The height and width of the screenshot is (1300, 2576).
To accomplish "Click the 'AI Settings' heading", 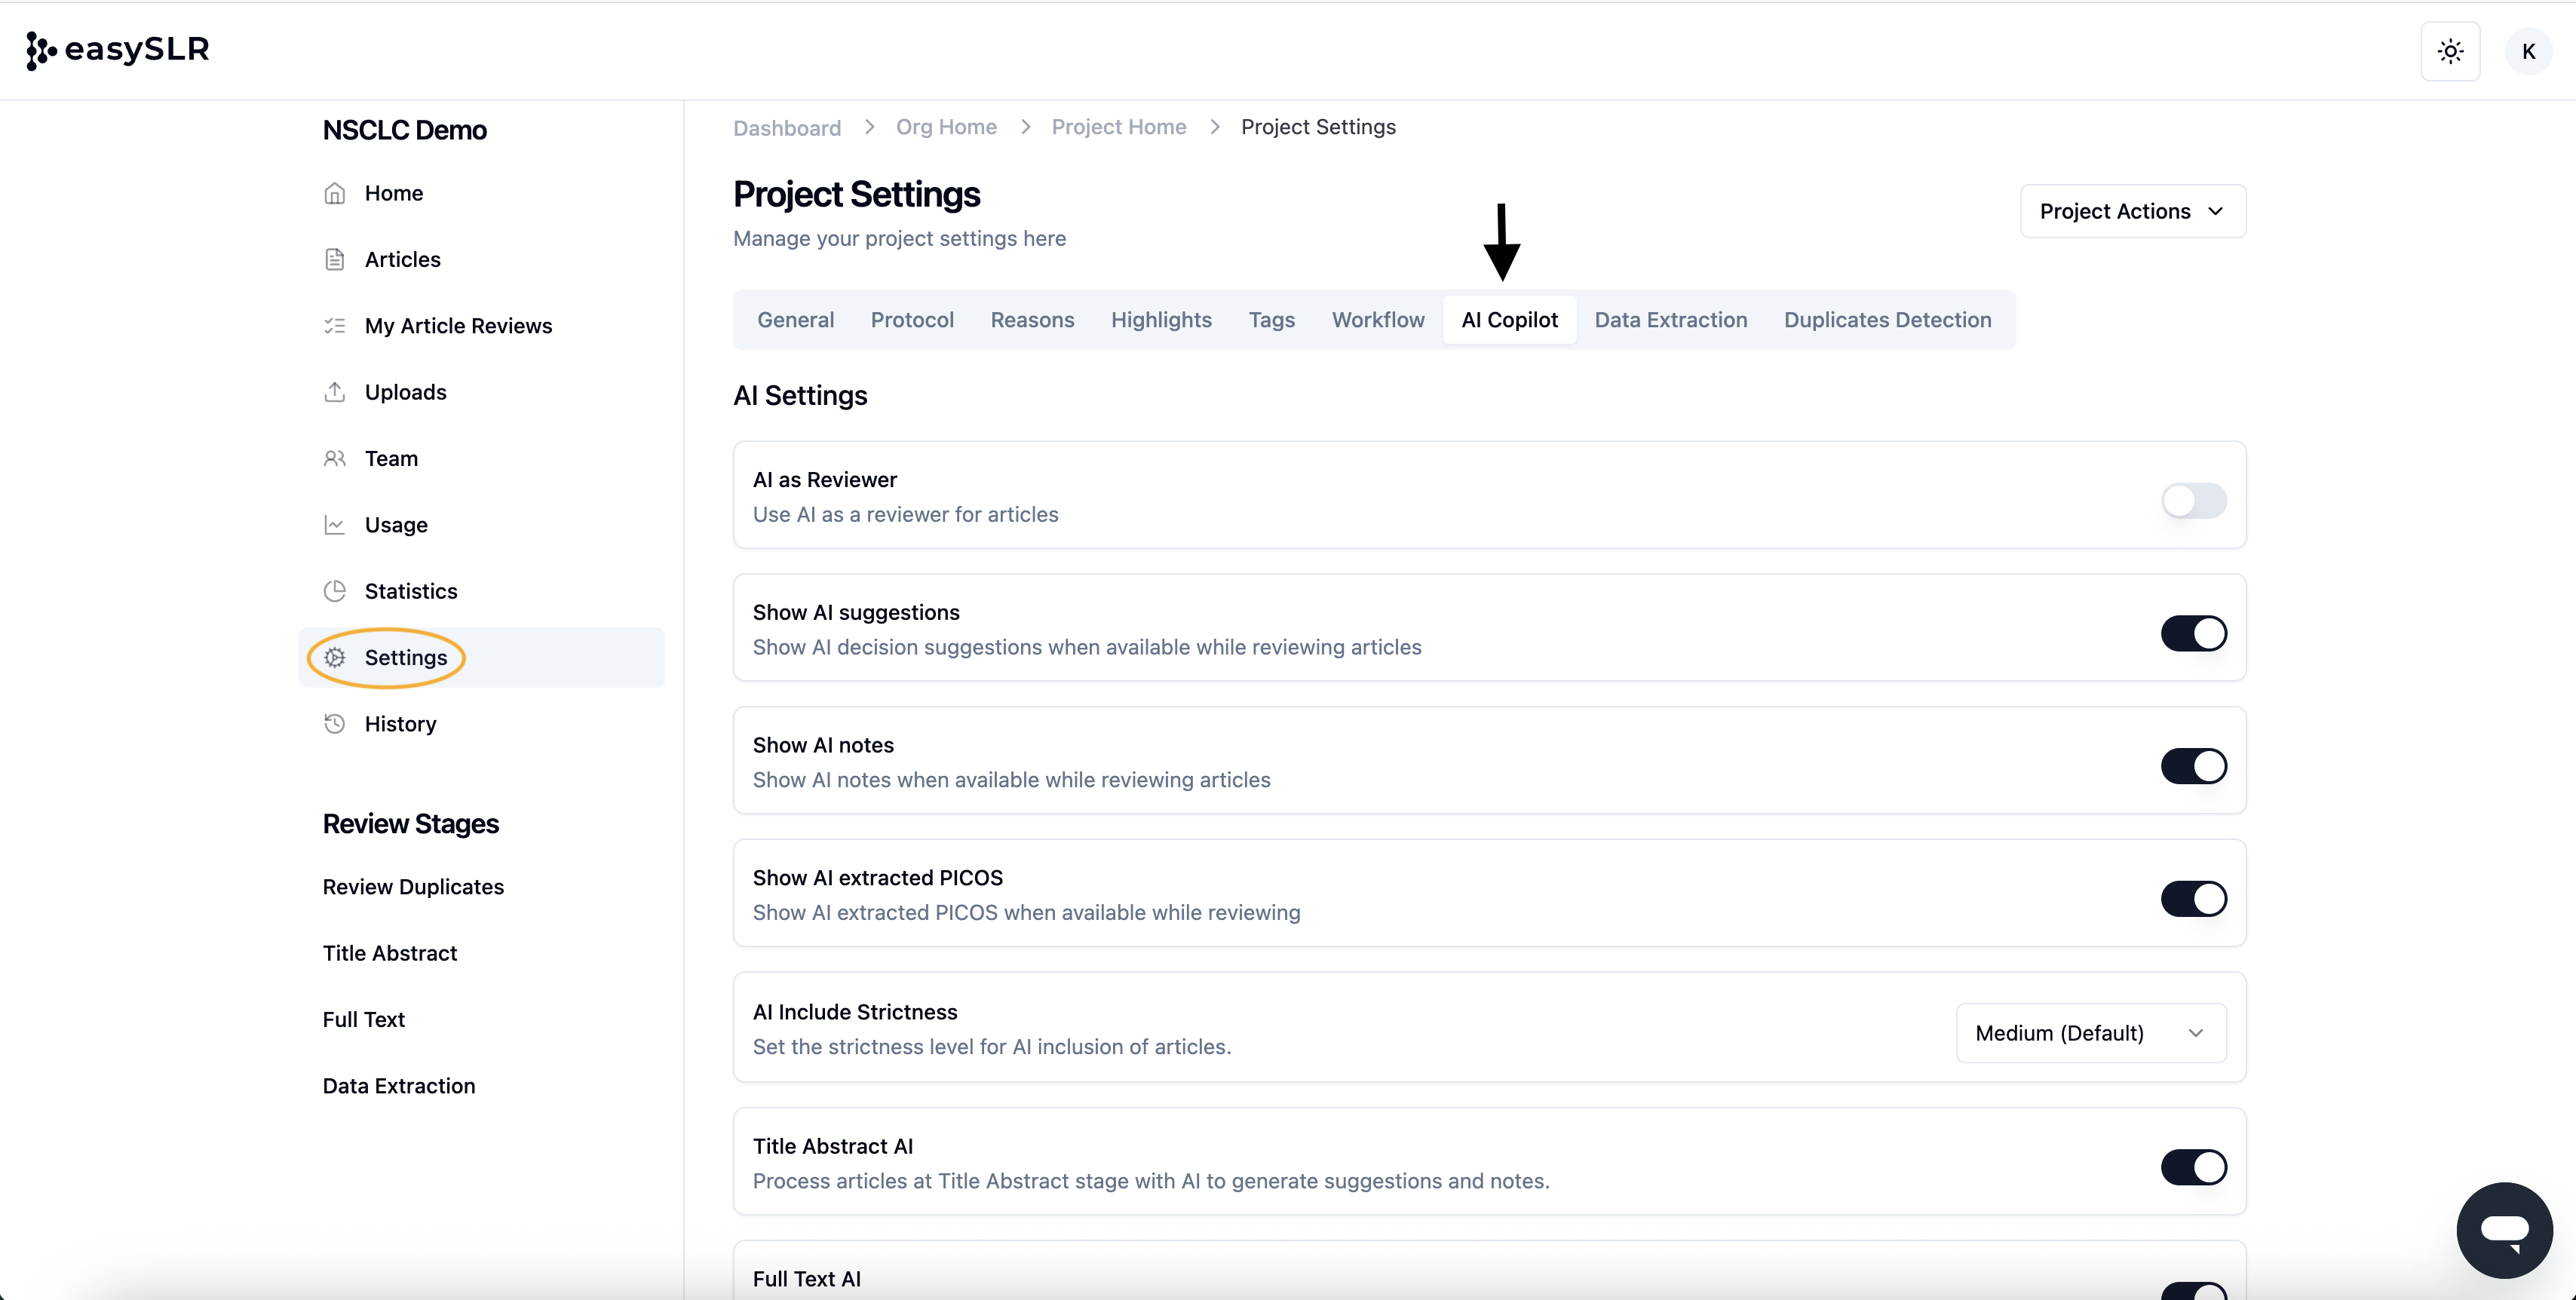I will coord(800,396).
